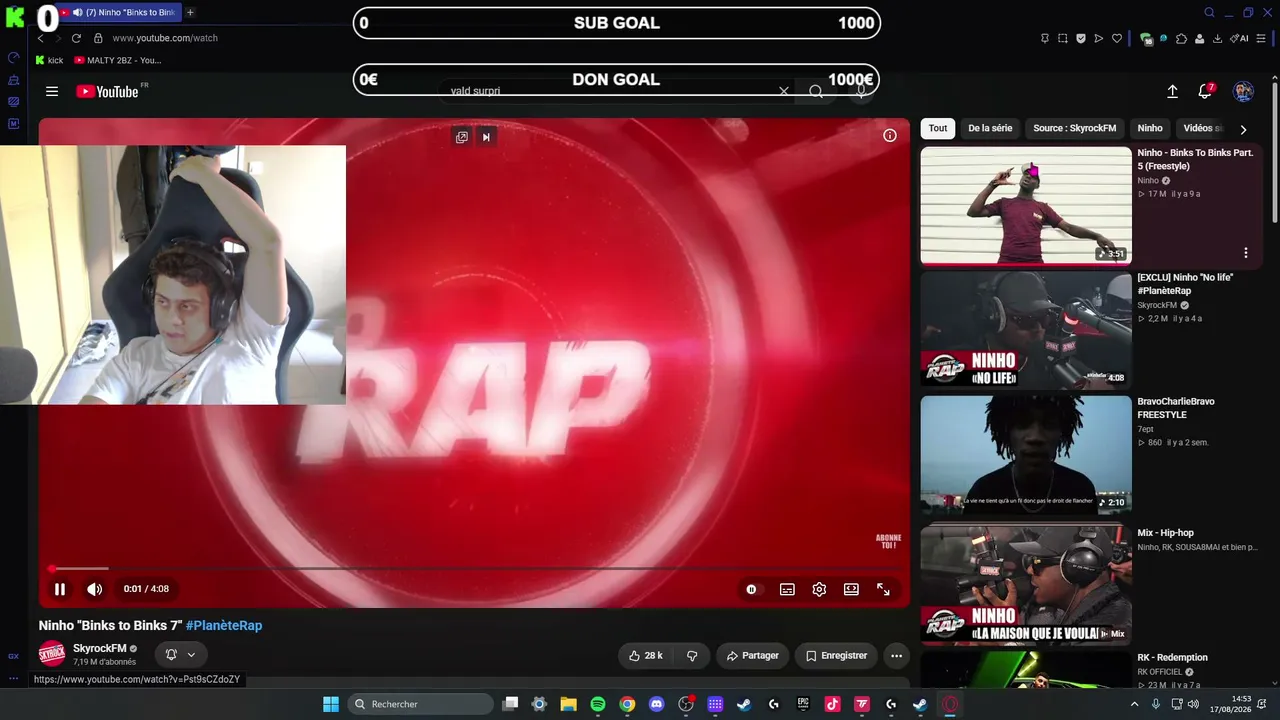Viewport: 1280px width, 720px height.
Task: Open the YouTube create upload icon
Action: click(x=1173, y=91)
